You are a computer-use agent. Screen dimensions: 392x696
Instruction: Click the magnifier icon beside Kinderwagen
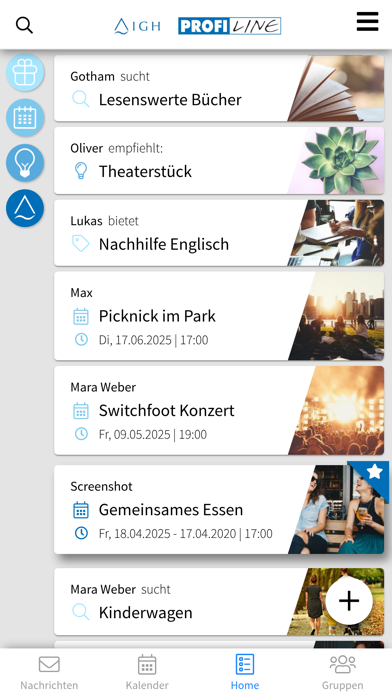tap(81, 613)
